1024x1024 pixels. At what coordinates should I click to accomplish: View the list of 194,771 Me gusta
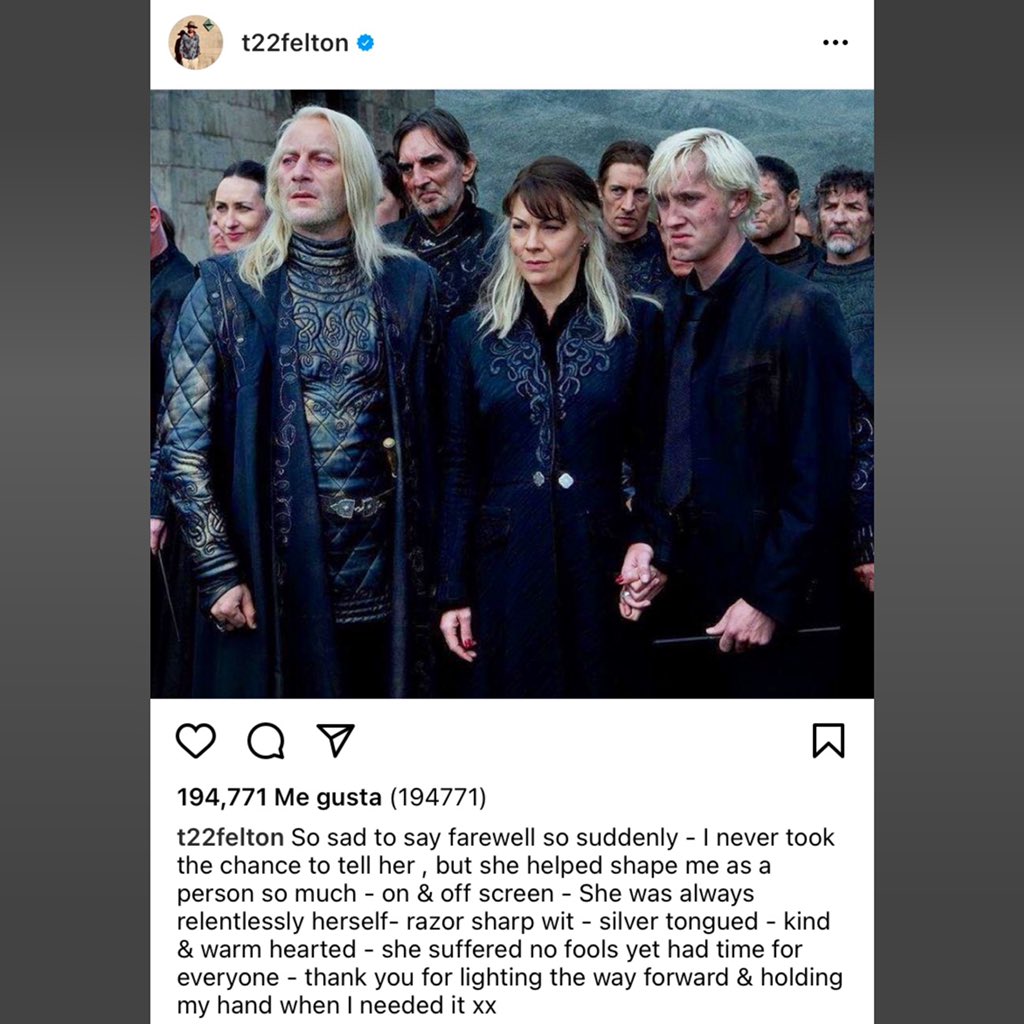(x=280, y=797)
